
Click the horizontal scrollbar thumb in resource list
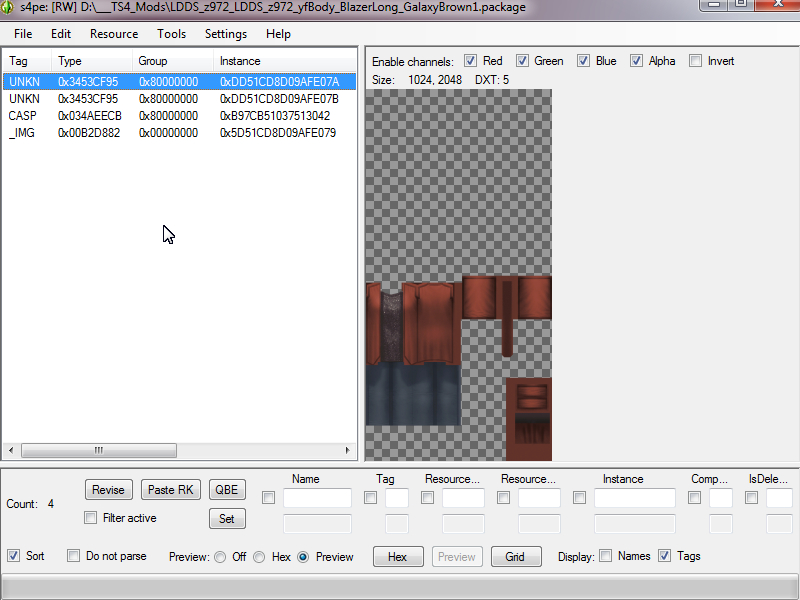coord(99,450)
